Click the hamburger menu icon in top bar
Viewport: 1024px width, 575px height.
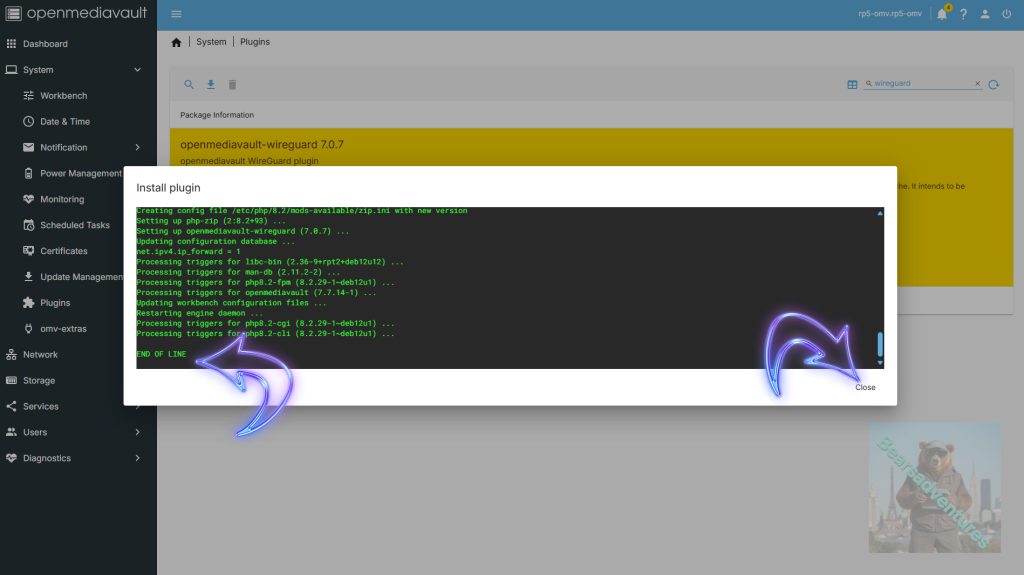point(176,14)
